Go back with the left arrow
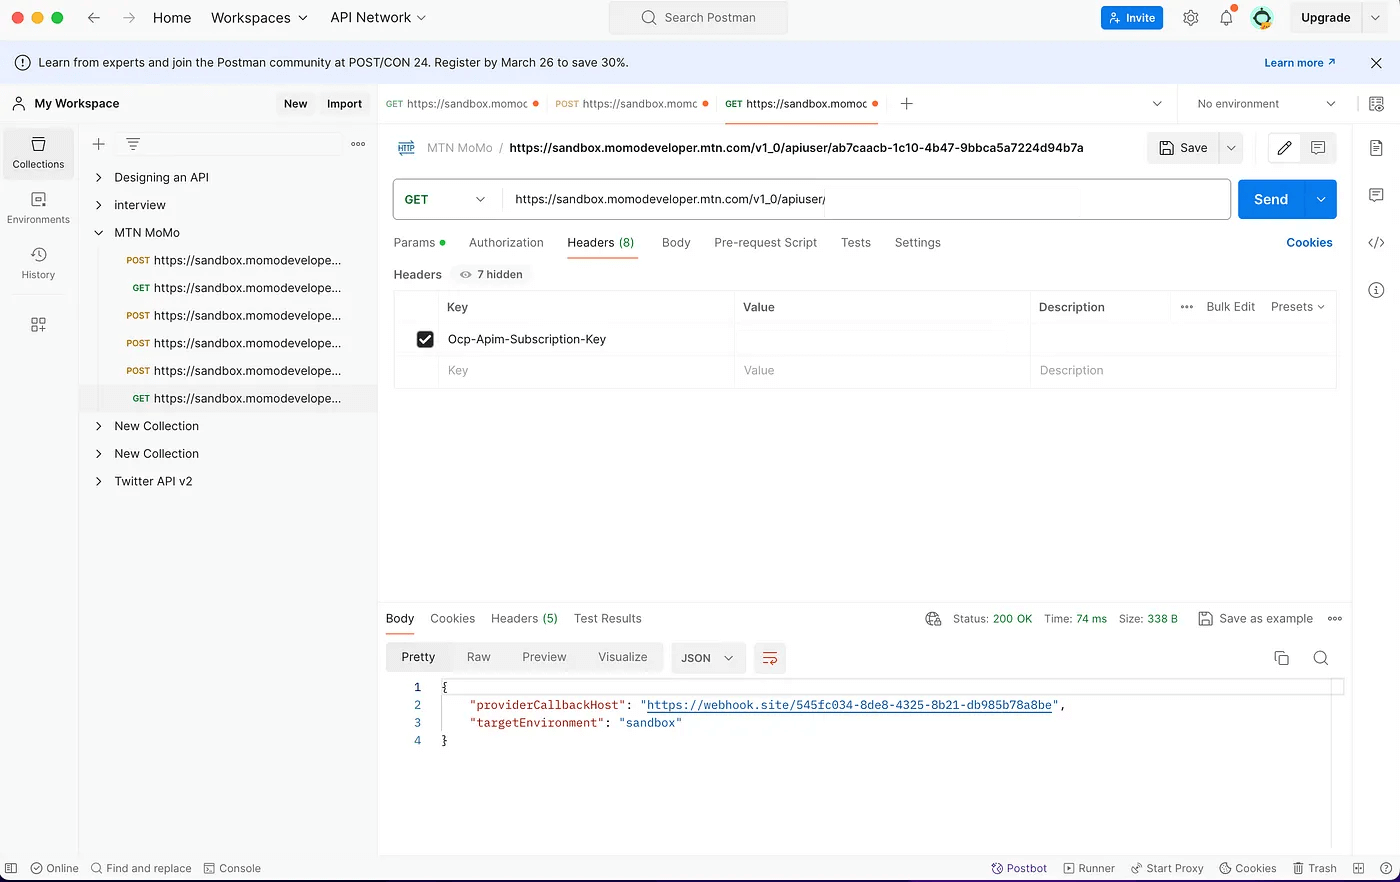 (94, 18)
